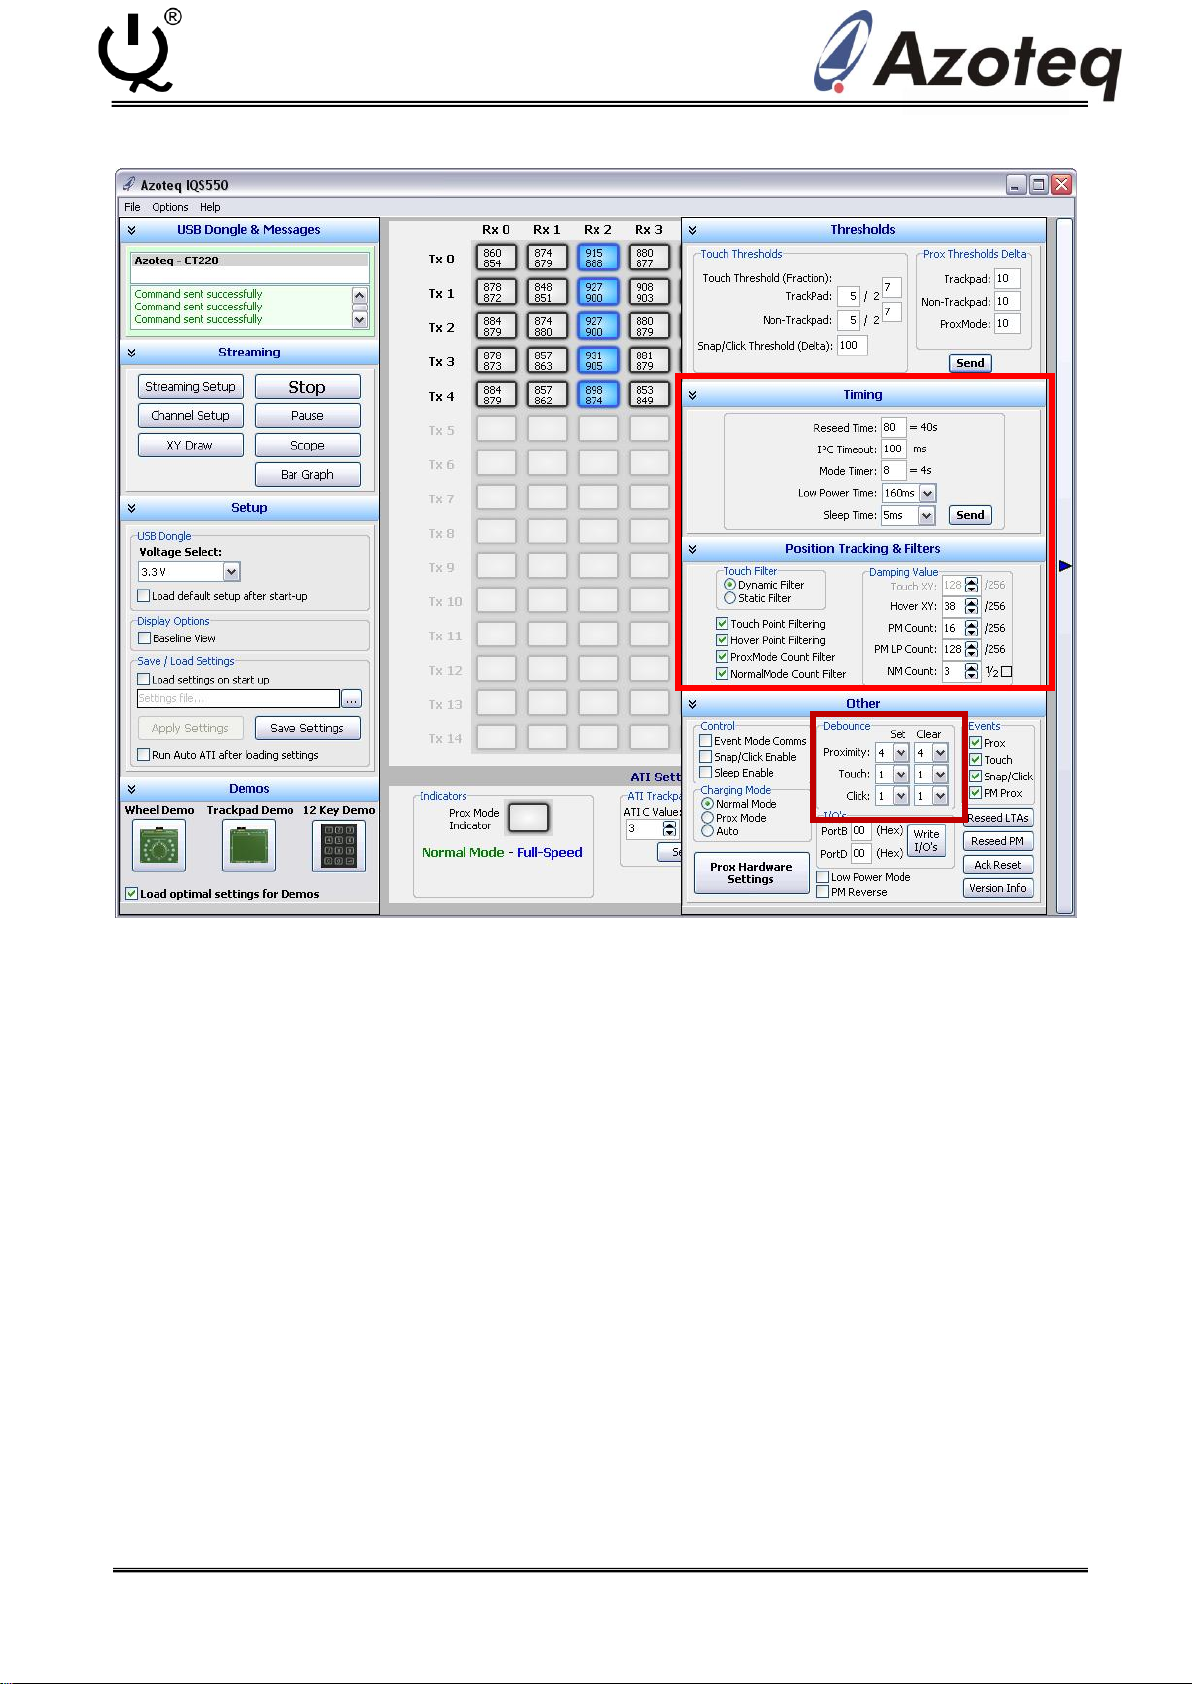Collapse Position Tracking & Filters panel

click(692, 549)
